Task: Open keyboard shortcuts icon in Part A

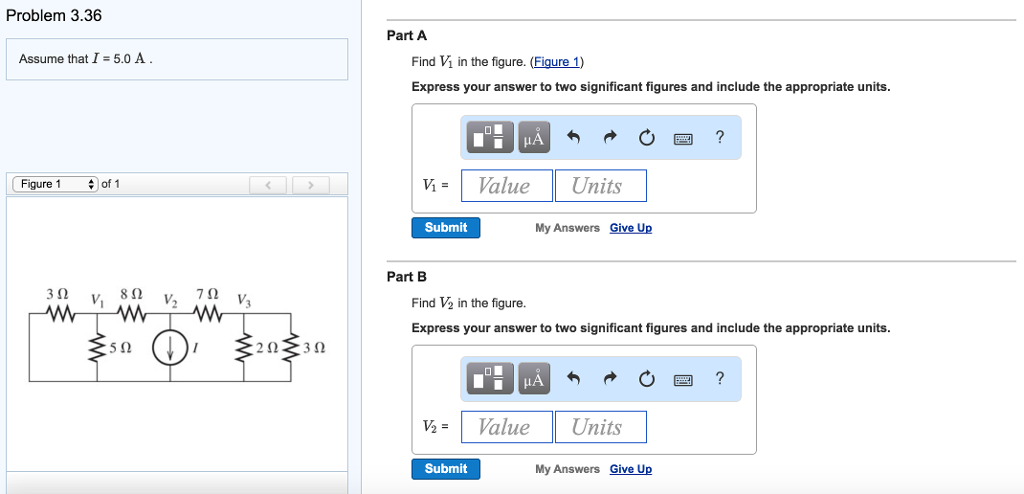Action: click(684, 139)
